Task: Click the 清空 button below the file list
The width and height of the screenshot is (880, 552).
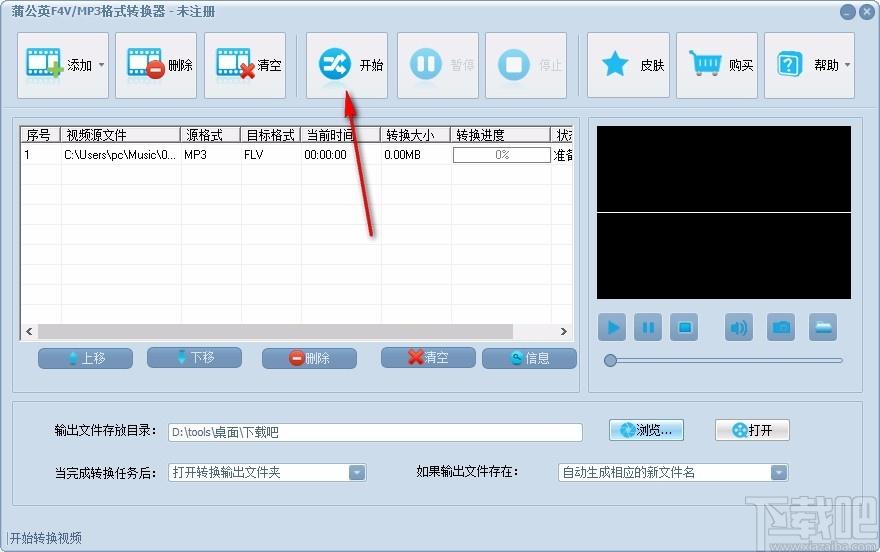Action: click(x=428, y=357)
